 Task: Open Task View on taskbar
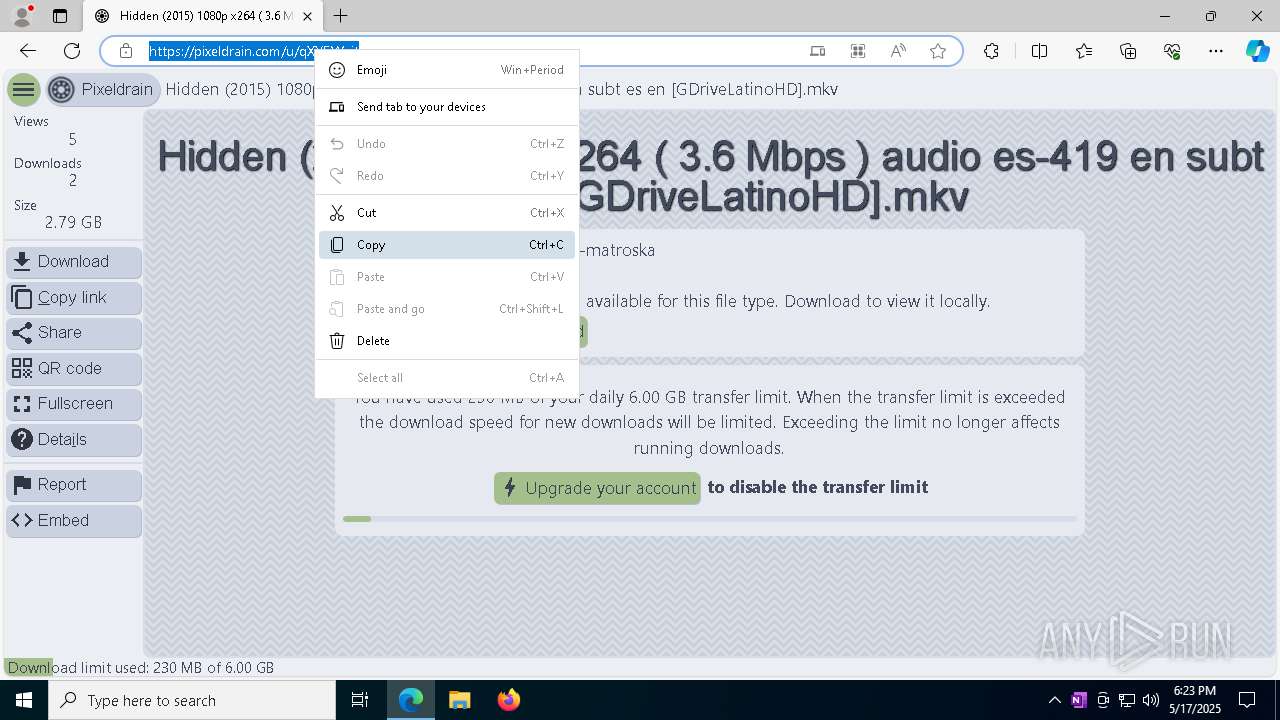pyautogui.click(x=360, y=700)
